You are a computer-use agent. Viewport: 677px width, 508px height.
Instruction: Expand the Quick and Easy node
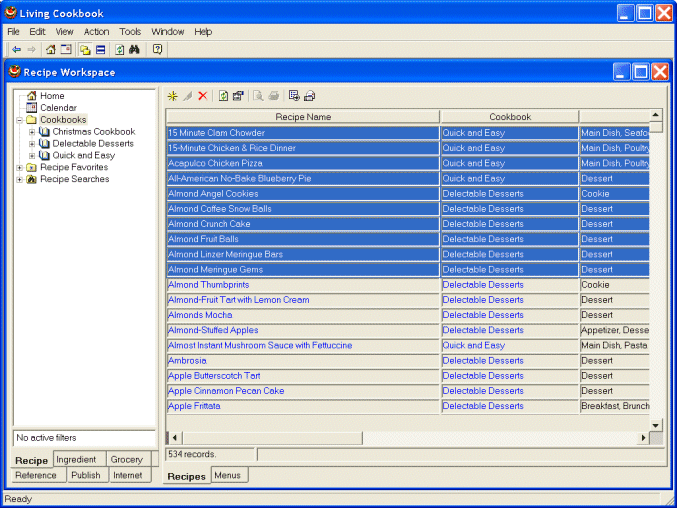pos(32,155)
